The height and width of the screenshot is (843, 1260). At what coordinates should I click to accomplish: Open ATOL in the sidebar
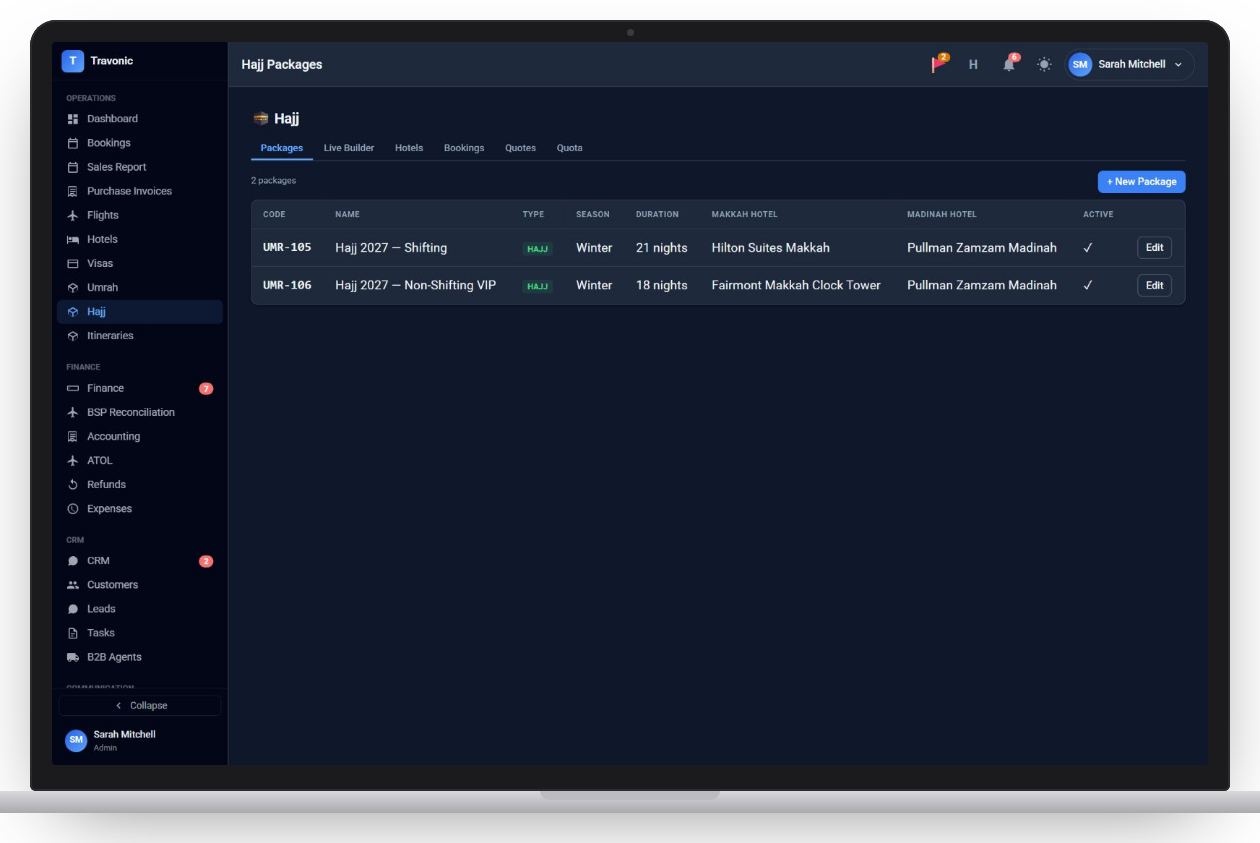point(140,460)
